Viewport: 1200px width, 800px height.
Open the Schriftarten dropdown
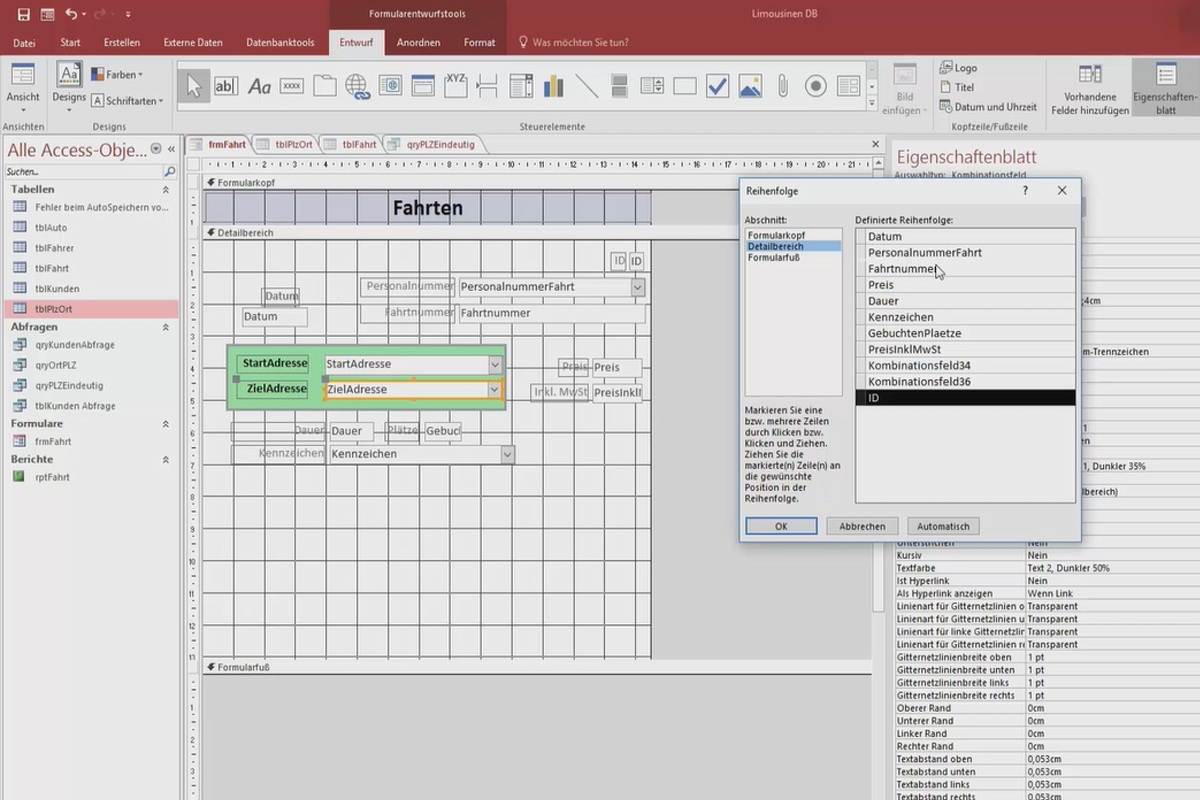tap(127, 101)
